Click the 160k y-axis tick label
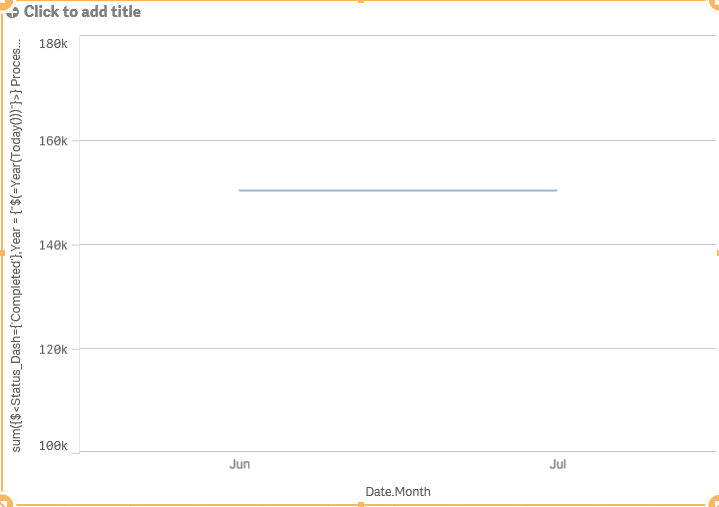This screenshot has width=719, height=507. pyautogui.click(x=52, y=141)
